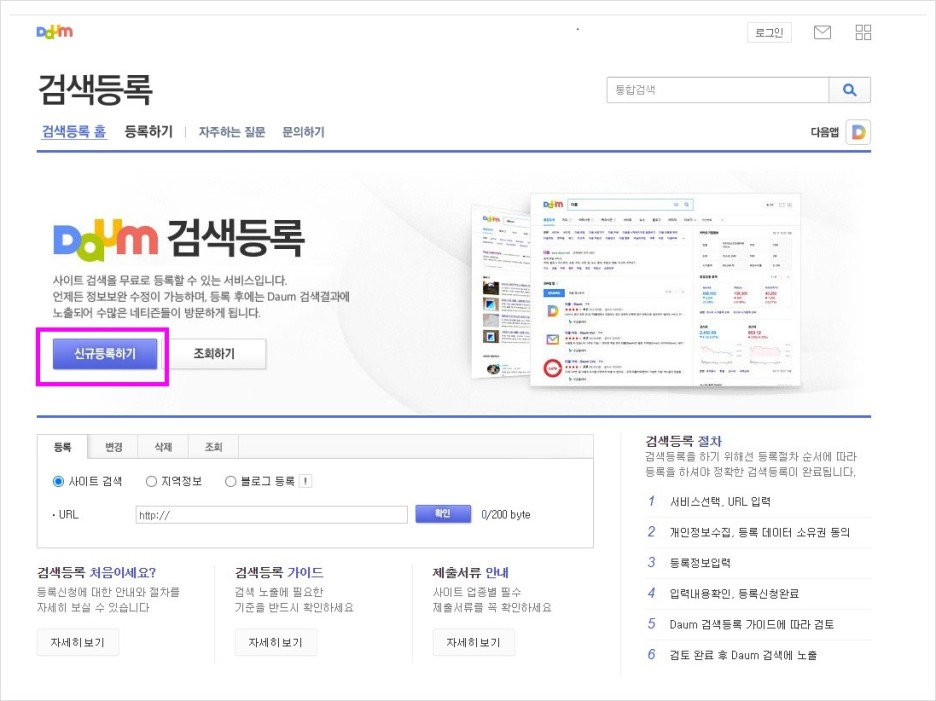Switch to the 등록 tab
This screenshot has width=936, height=701.
pyautogui.click(x=63, y=447)
